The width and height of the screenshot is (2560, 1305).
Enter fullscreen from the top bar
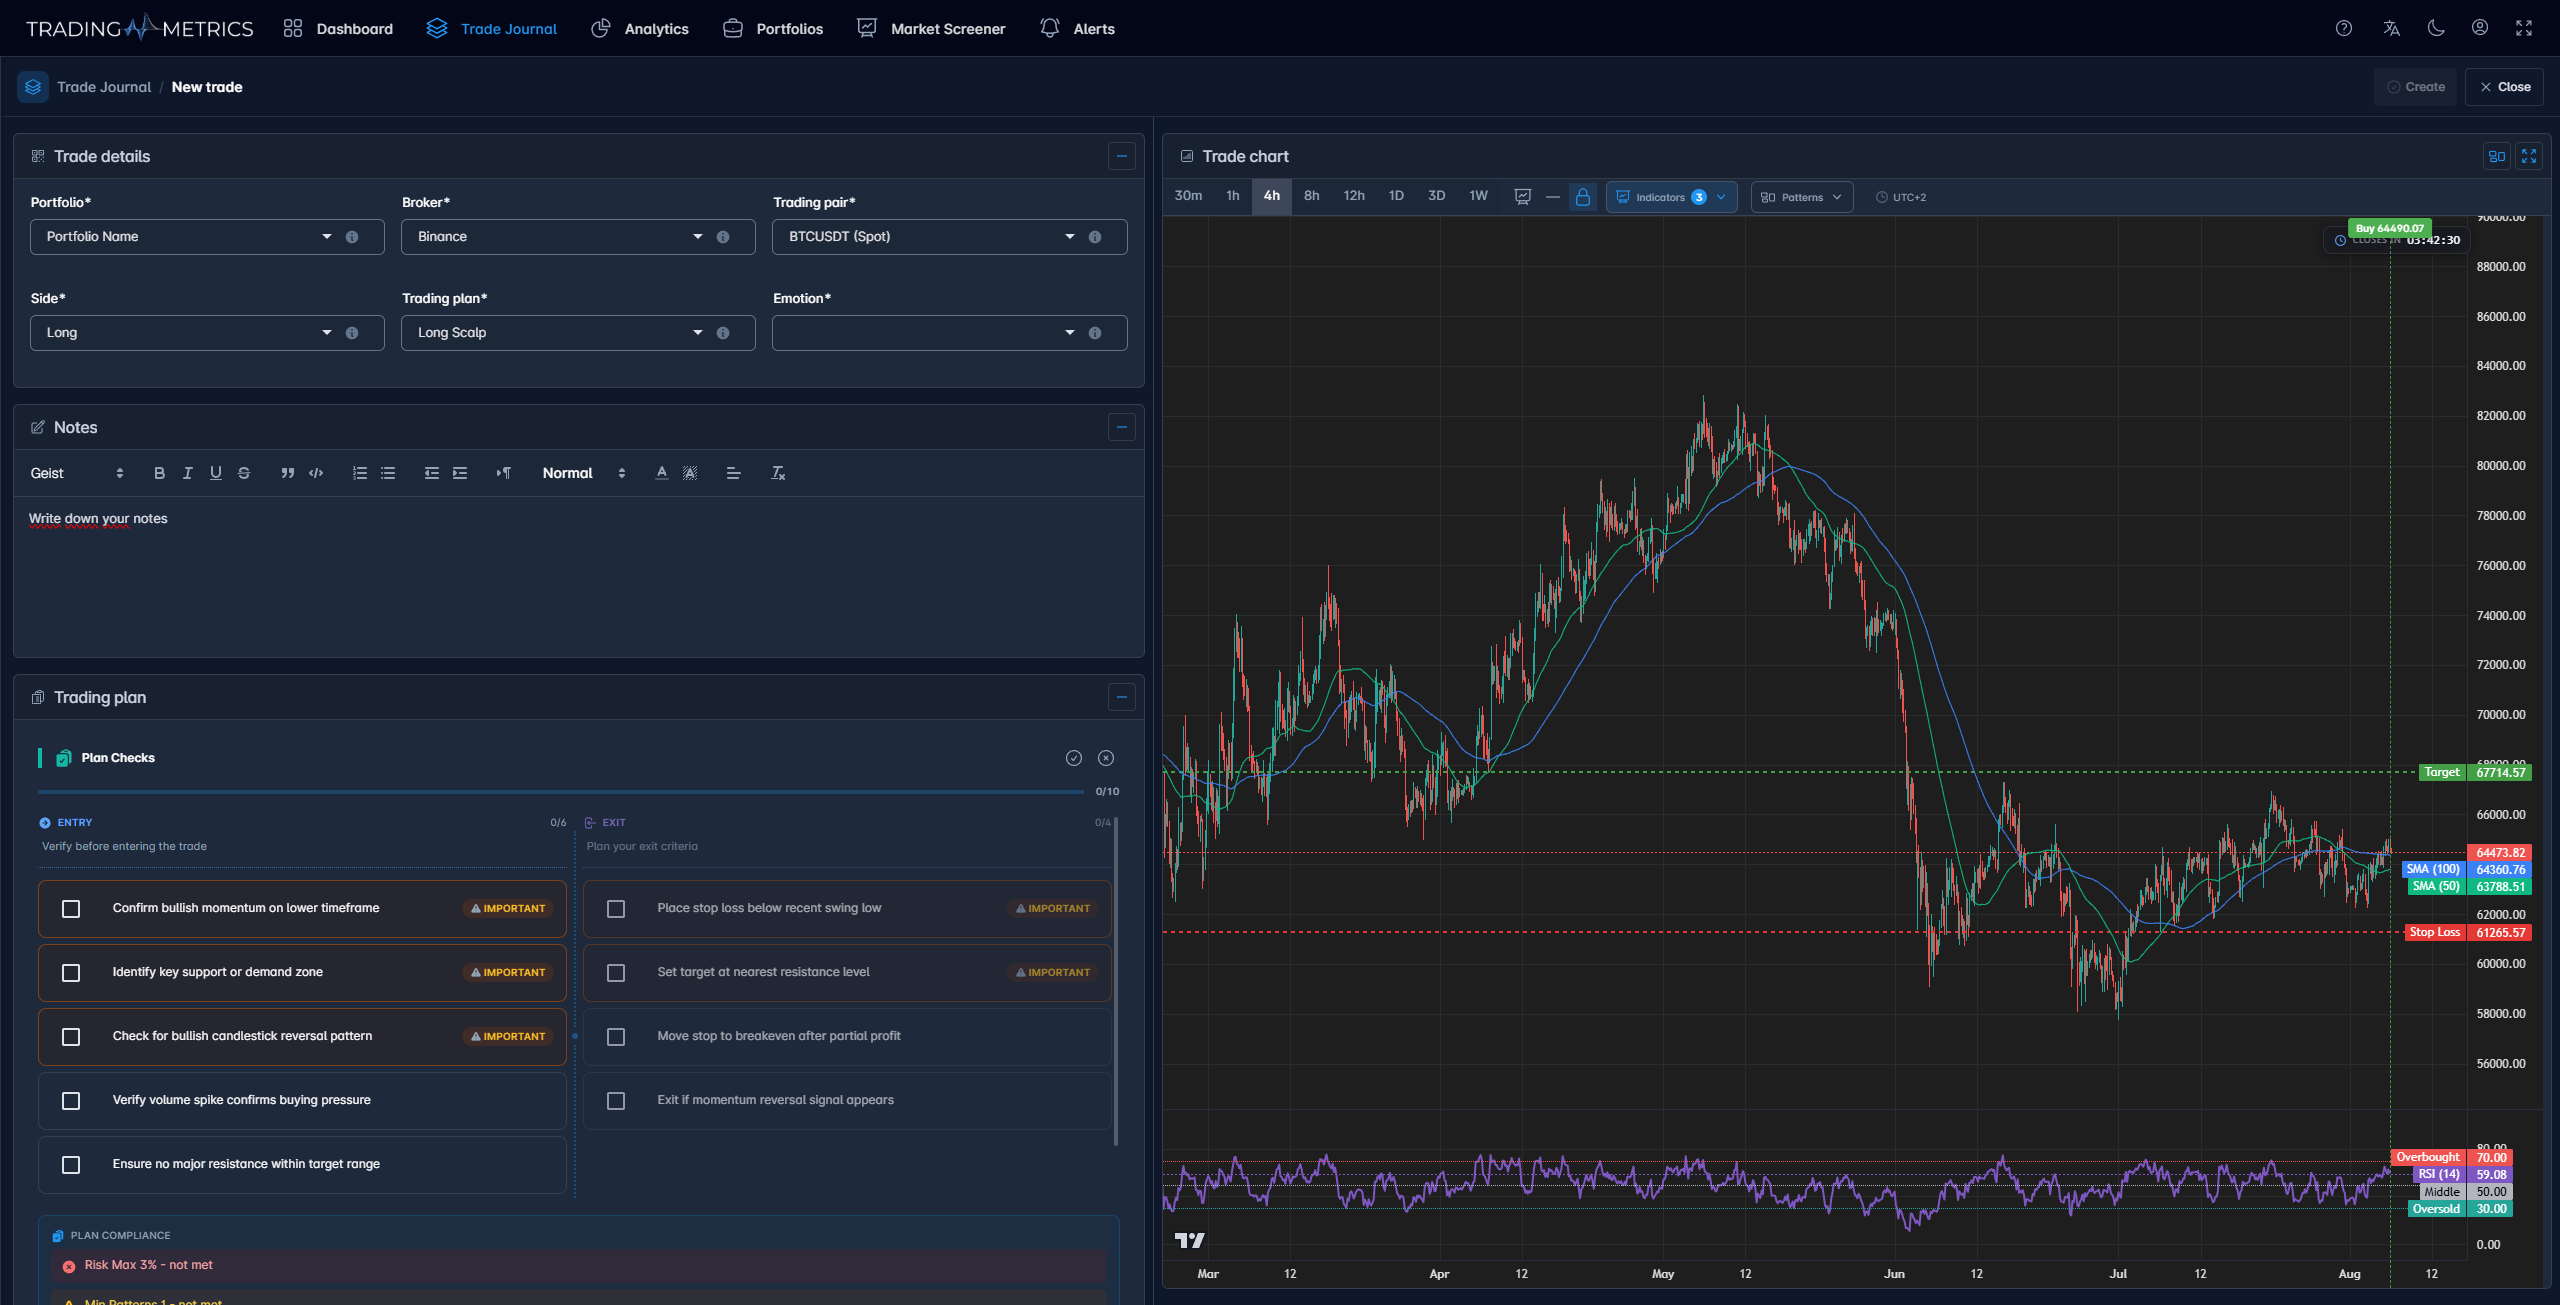point(2524,28)
